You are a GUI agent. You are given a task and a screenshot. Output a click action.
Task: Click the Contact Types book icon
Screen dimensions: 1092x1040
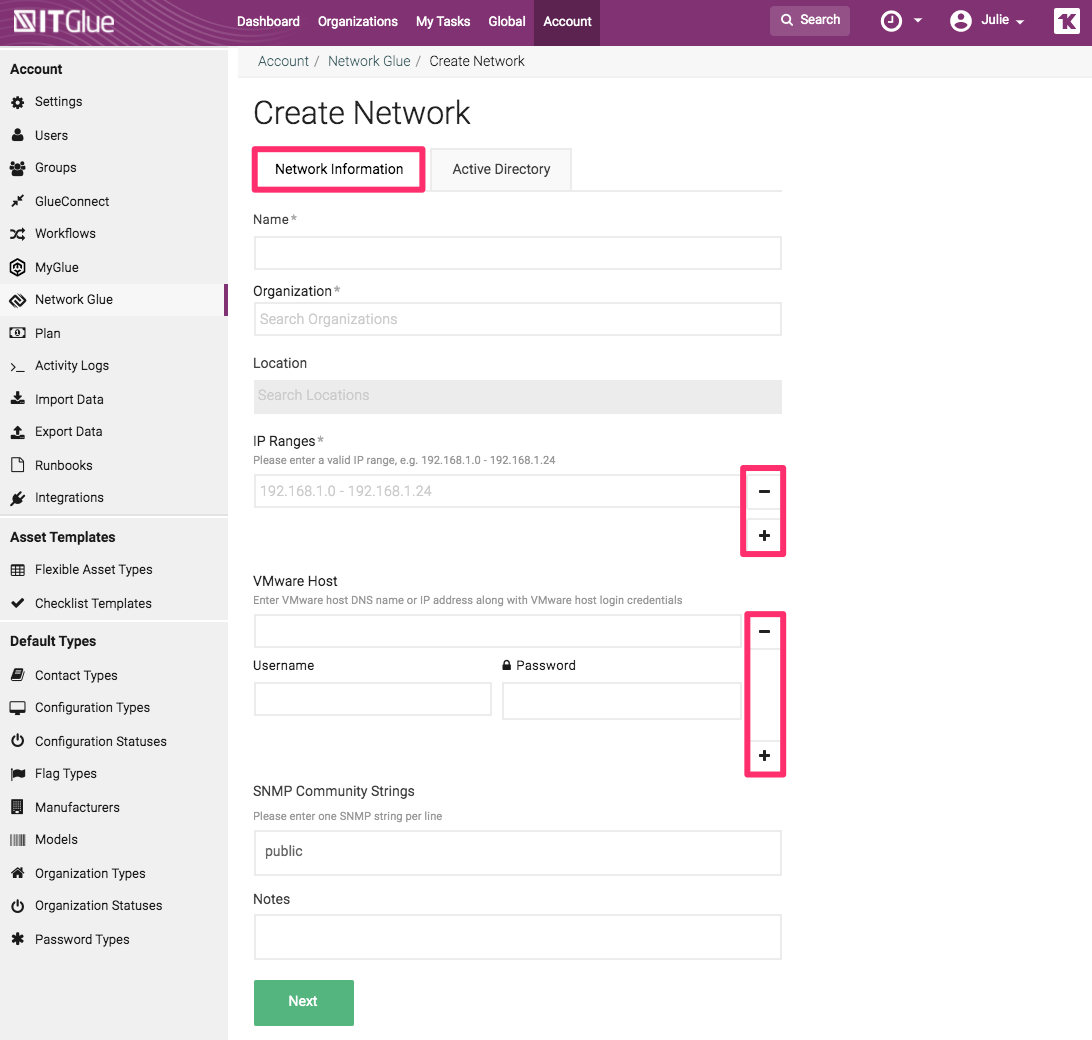tap(17, 675)
